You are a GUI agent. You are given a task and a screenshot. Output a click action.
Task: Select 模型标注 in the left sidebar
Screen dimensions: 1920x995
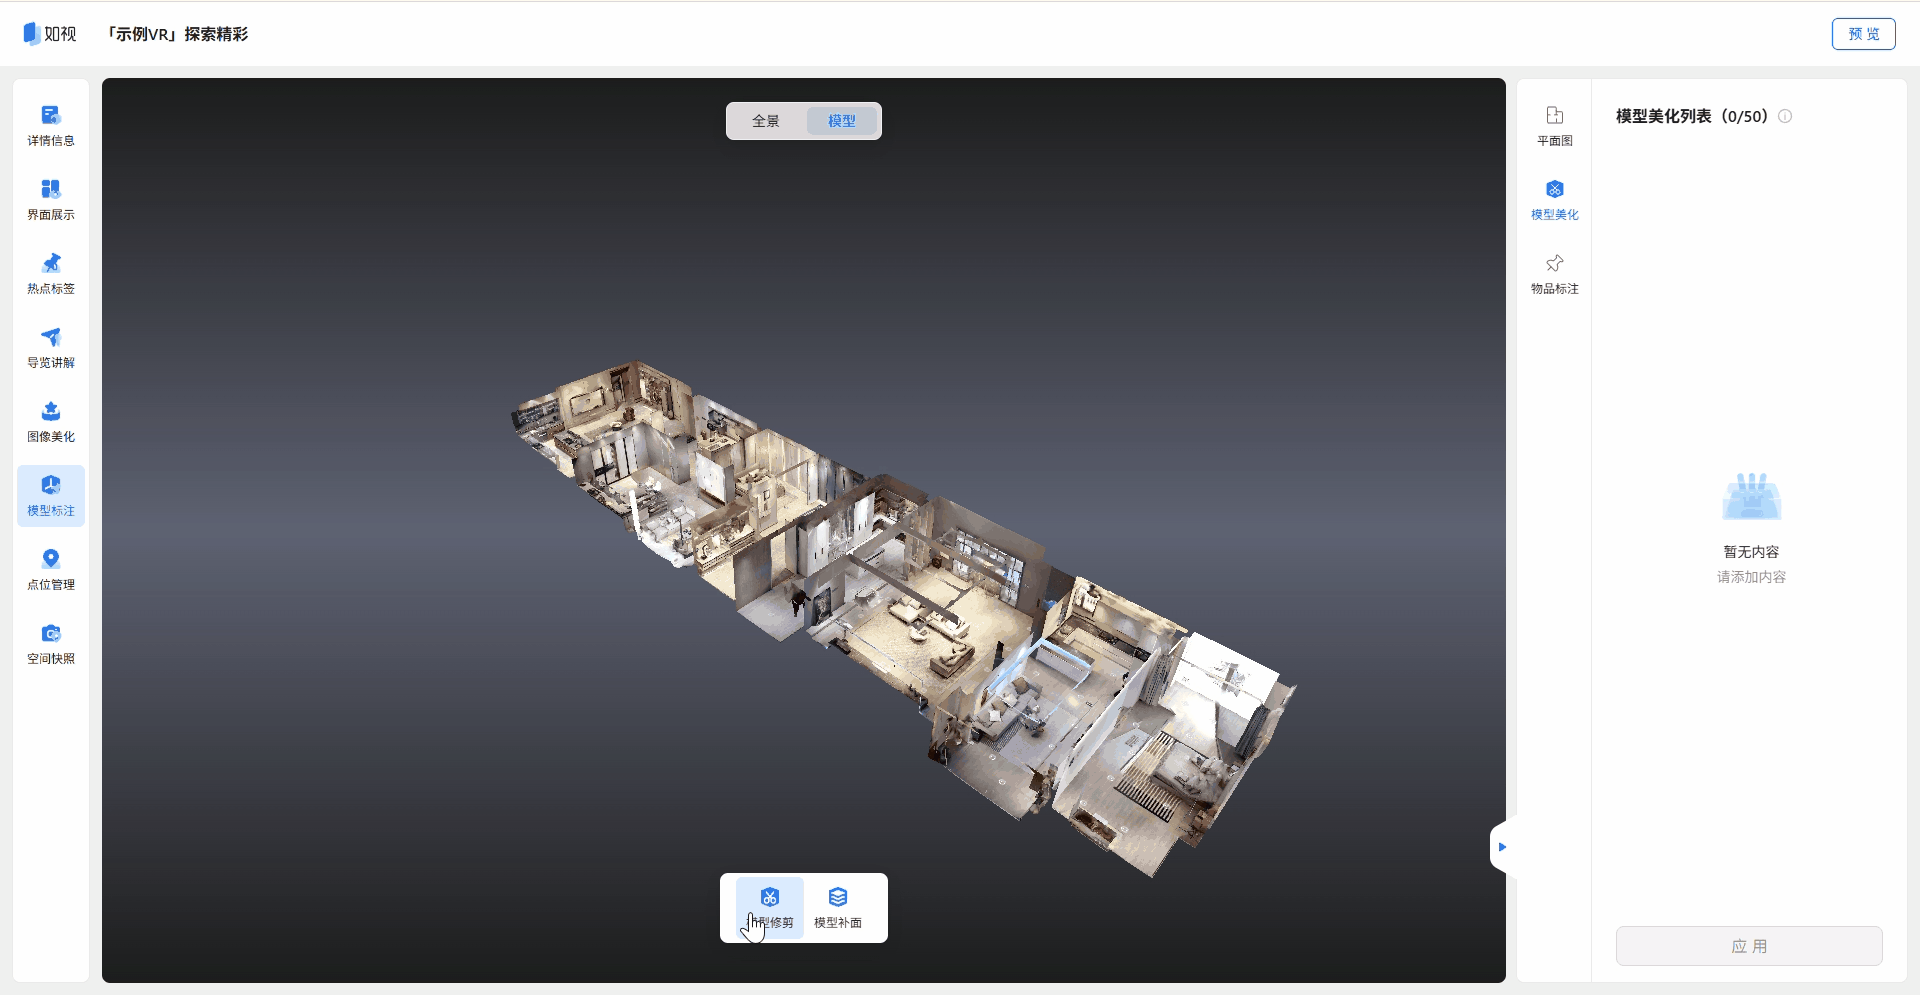point(51,495)
